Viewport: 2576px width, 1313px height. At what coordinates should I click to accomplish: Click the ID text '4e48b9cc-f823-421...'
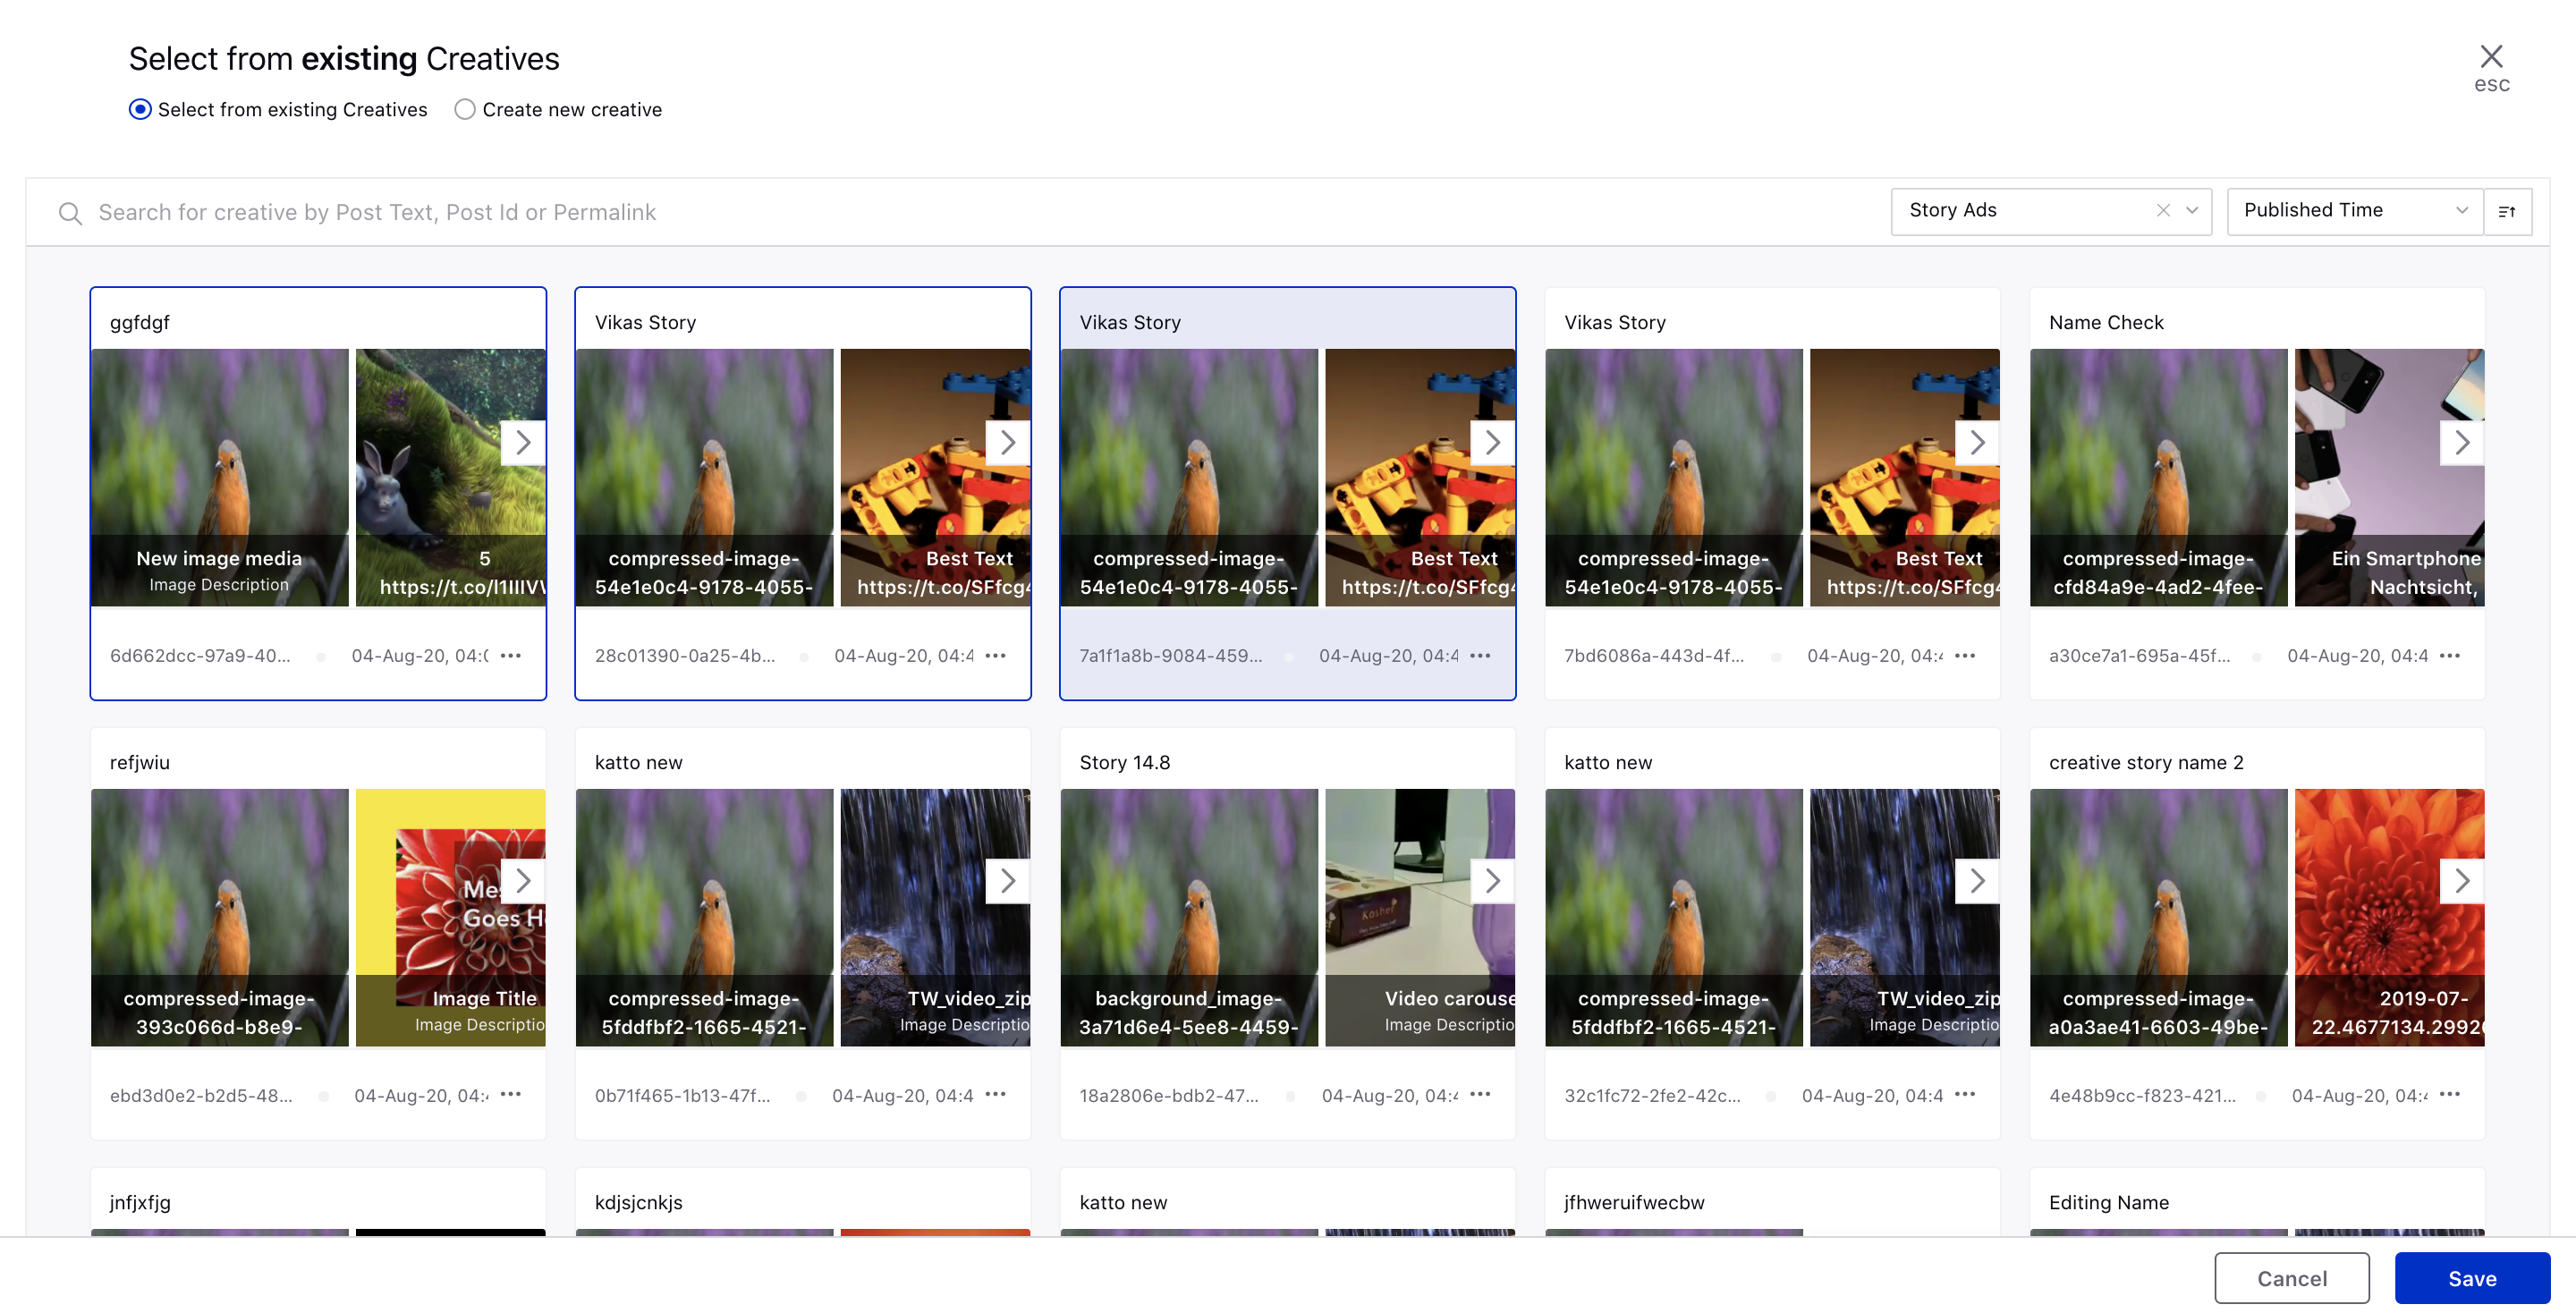[2142, 1095]
